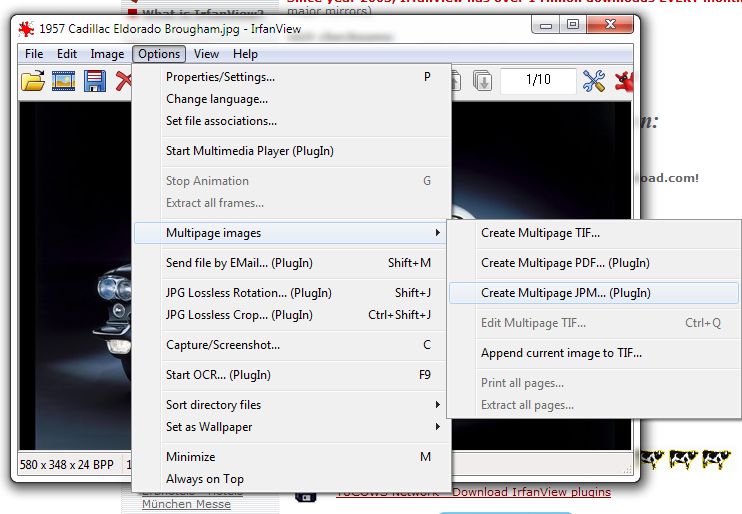The height and width of the screenshot is (514, 742).
Task: Choose Properties/Settings... from Options menu
Action: 292,77
